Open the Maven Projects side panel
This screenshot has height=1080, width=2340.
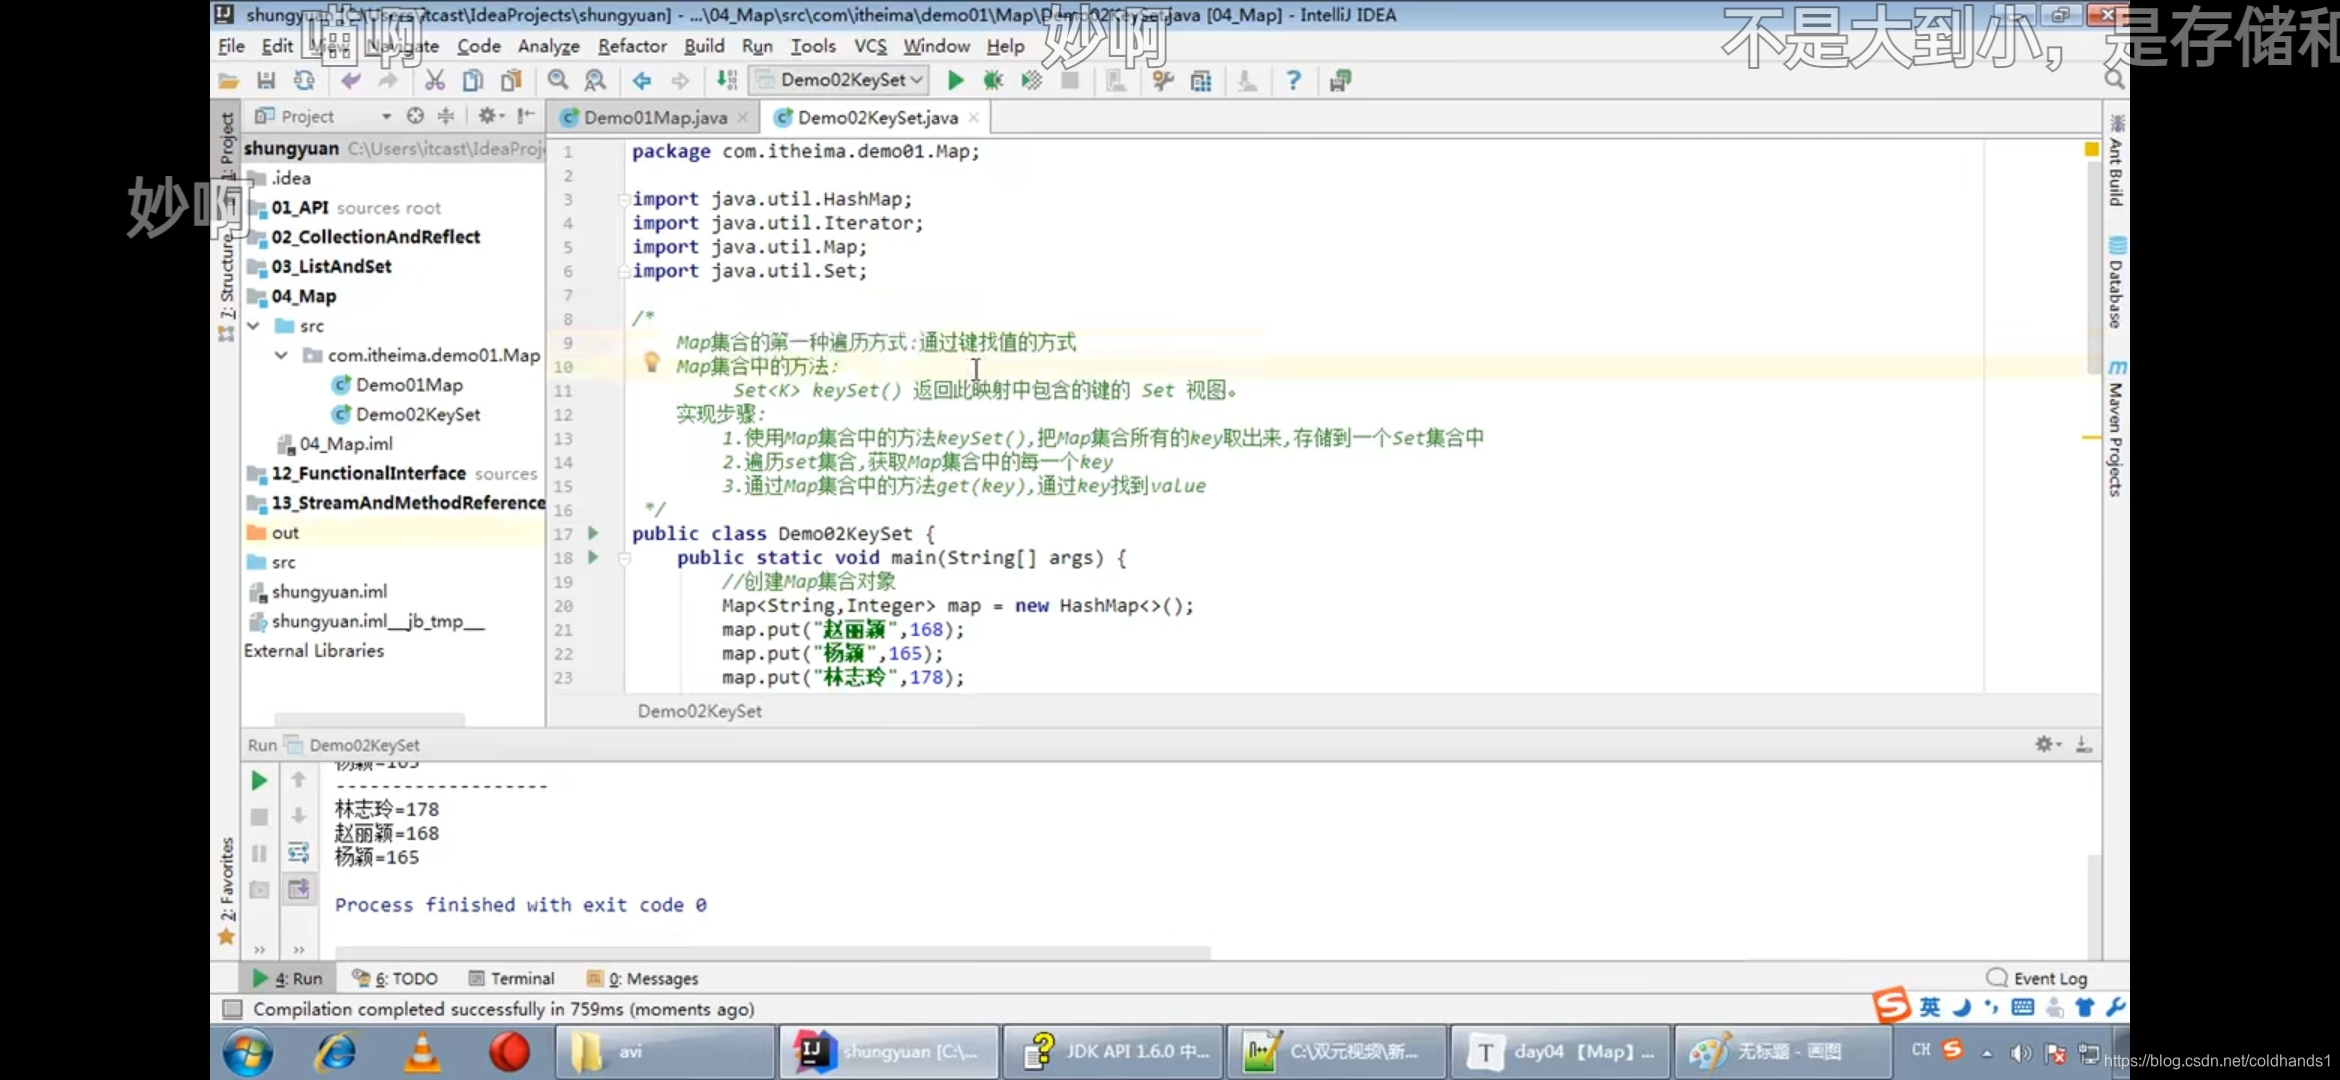pyautogui.click(x=2116, y=428)
